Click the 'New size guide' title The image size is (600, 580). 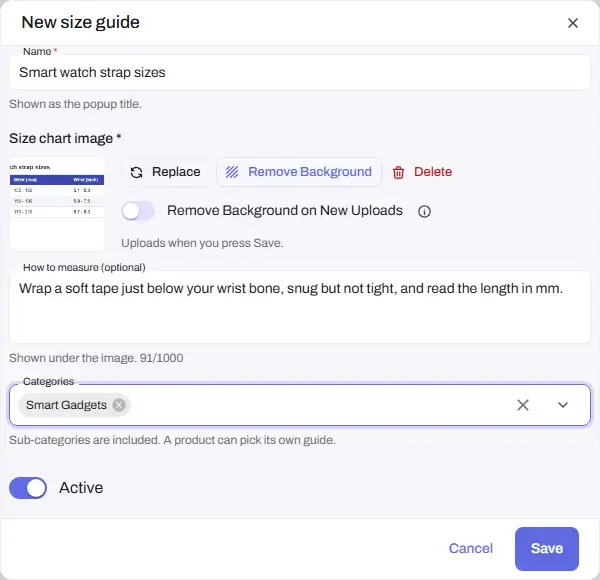pyautogui.click(x=80, y=22)
